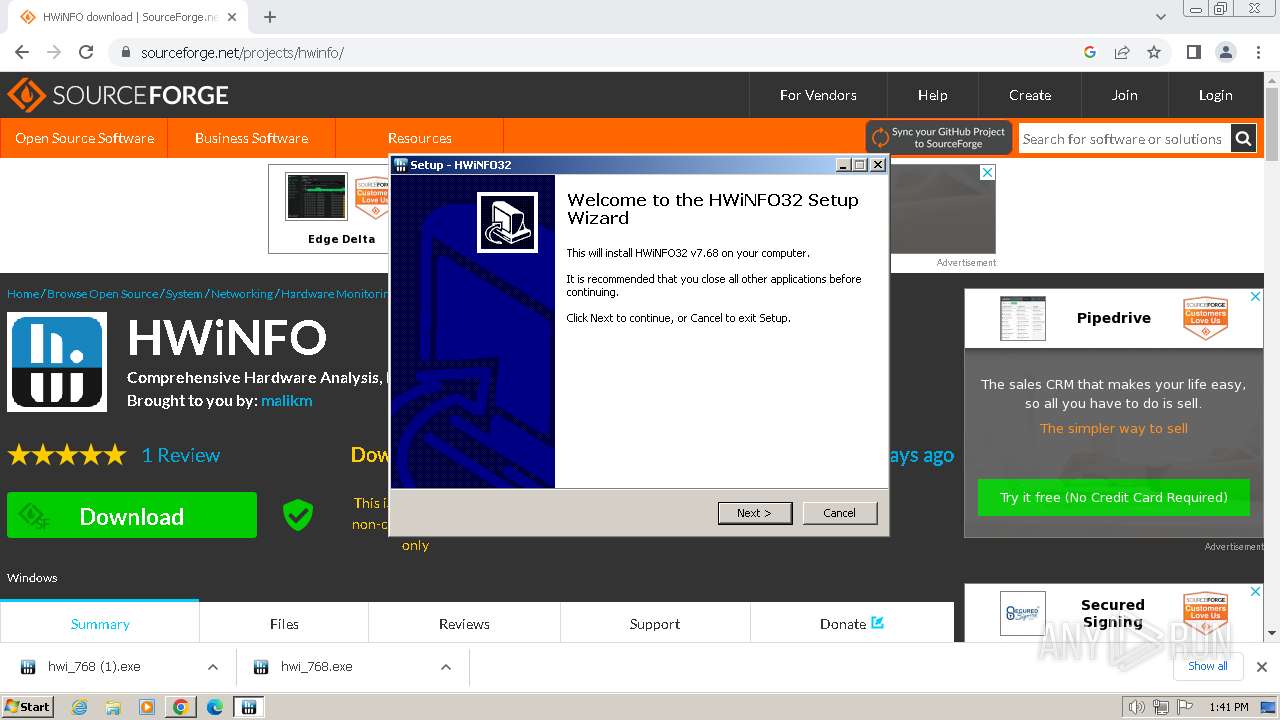1280x720 pixels.
Task: Click the SourceForge logo
Action: (118, 95)
